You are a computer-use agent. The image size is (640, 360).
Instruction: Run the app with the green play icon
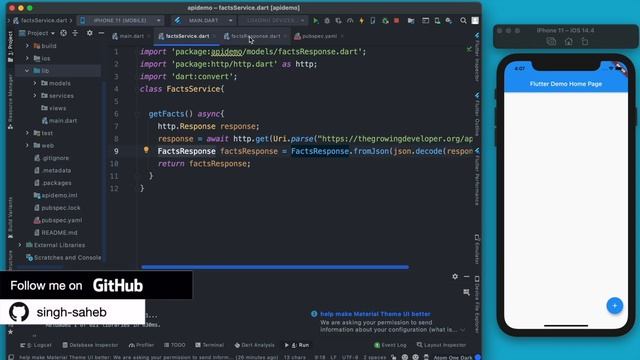(316, 20)
